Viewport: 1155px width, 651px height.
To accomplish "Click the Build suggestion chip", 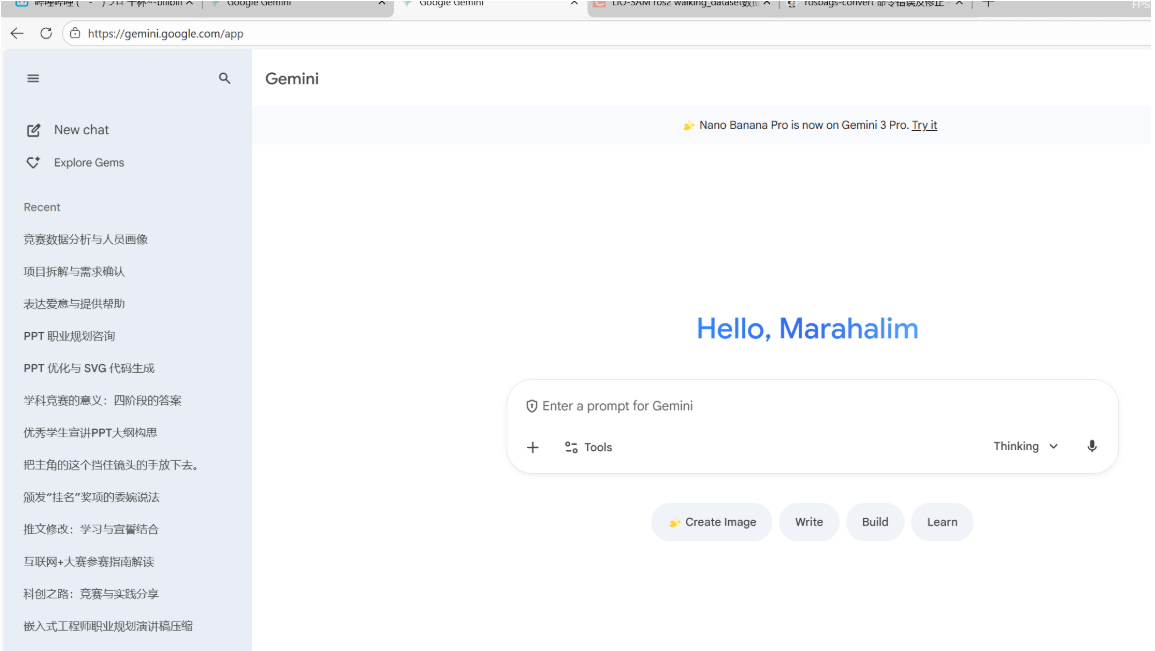I will tap(875, 522).
